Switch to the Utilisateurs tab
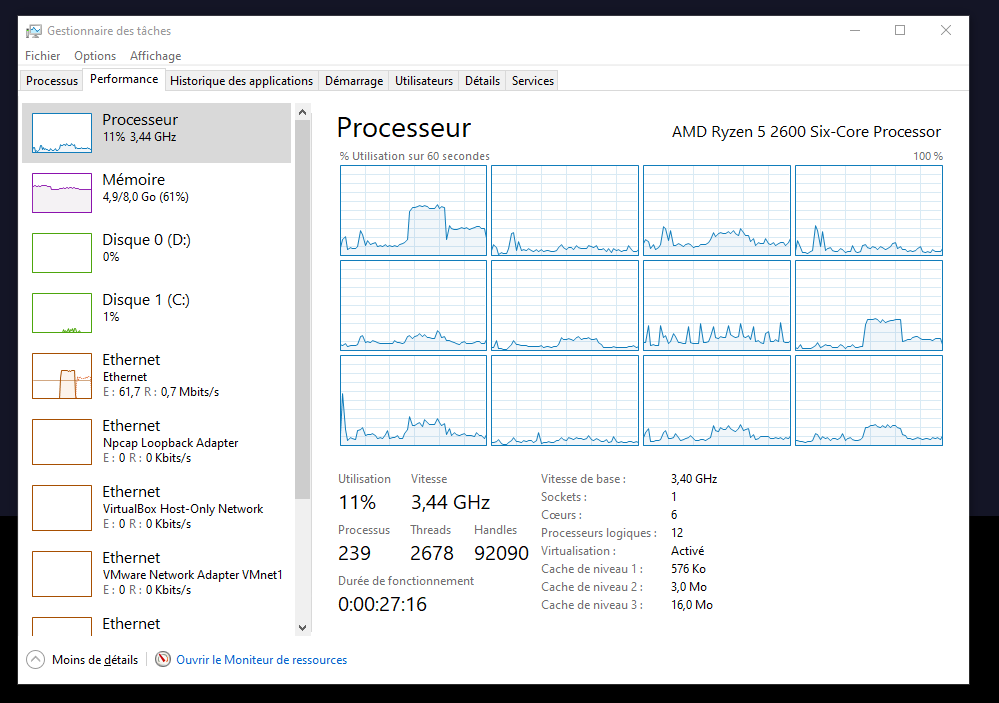The image size is (999, 703). (424, 81)
